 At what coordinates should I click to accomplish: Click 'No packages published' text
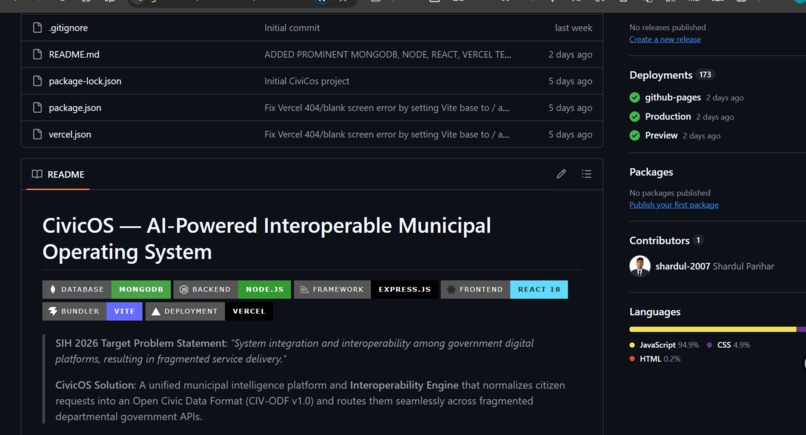pos(670,193)
